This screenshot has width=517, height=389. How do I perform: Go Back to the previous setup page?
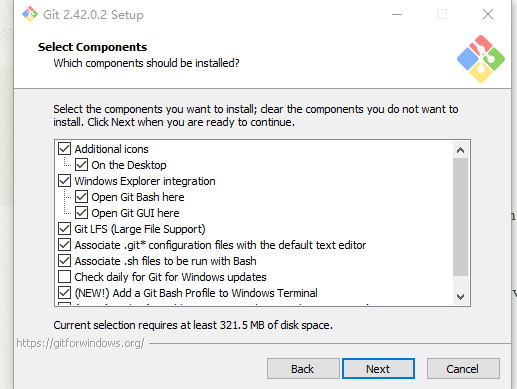point(303,369)
